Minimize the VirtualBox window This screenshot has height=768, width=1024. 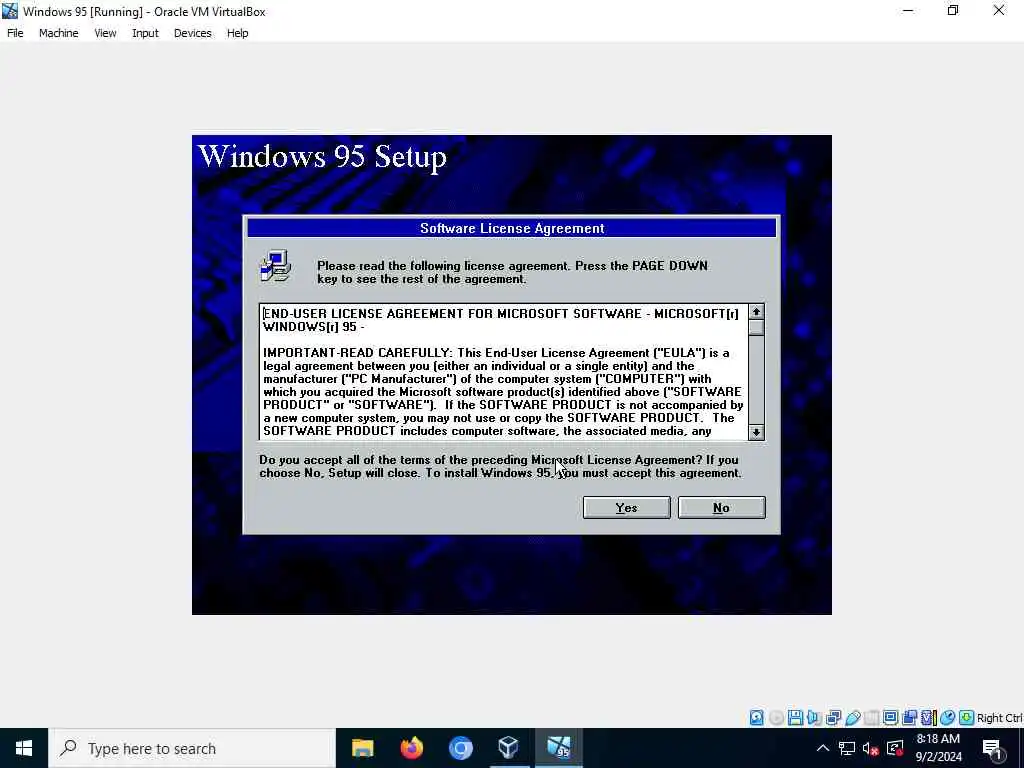(908, 11)
